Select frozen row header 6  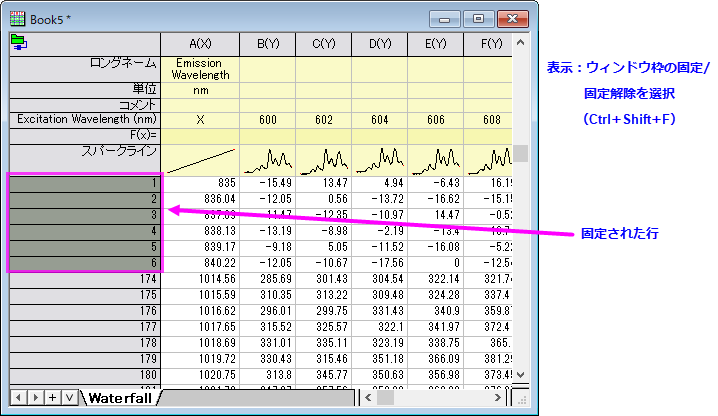click(x=85, y=263)
